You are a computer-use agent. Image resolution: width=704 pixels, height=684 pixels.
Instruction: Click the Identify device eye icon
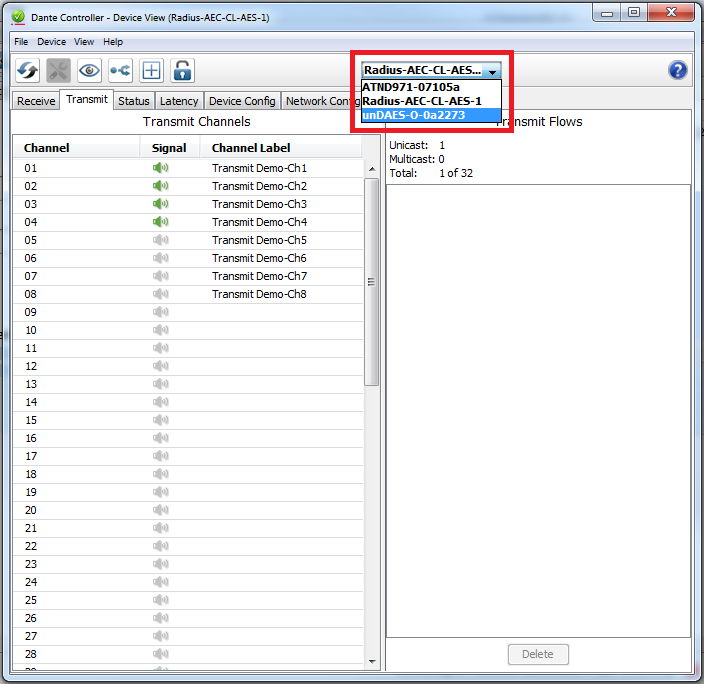pyautogui.click(x=89, y=71)
